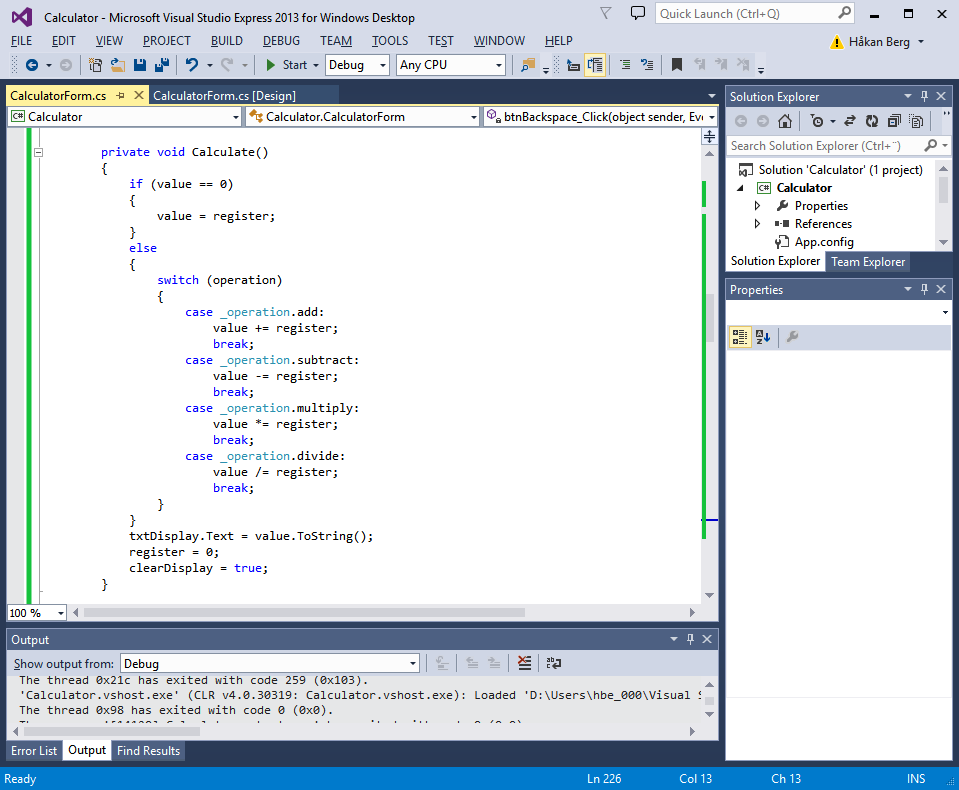Click the Solution Explorer vertical scrollbar thumb
Screen dimensions: 959x790
944,190
